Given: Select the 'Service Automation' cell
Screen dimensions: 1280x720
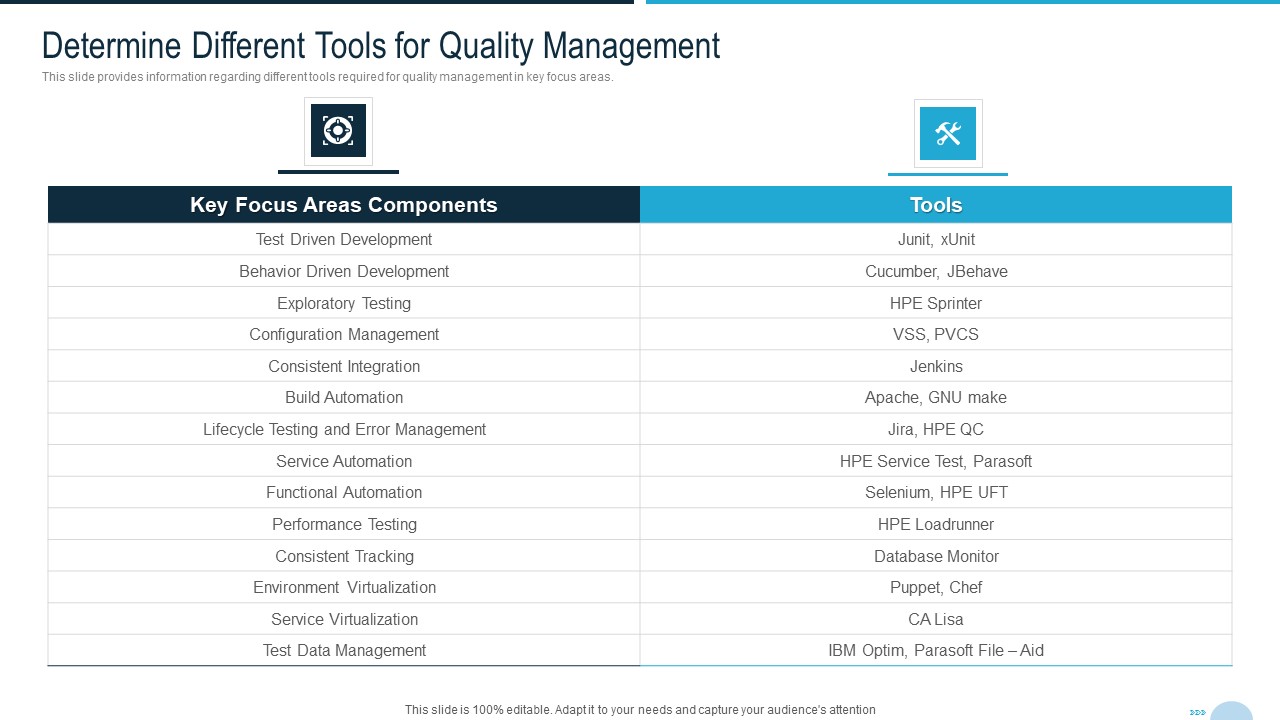Looking at the screenshot, I should (344, 461).
